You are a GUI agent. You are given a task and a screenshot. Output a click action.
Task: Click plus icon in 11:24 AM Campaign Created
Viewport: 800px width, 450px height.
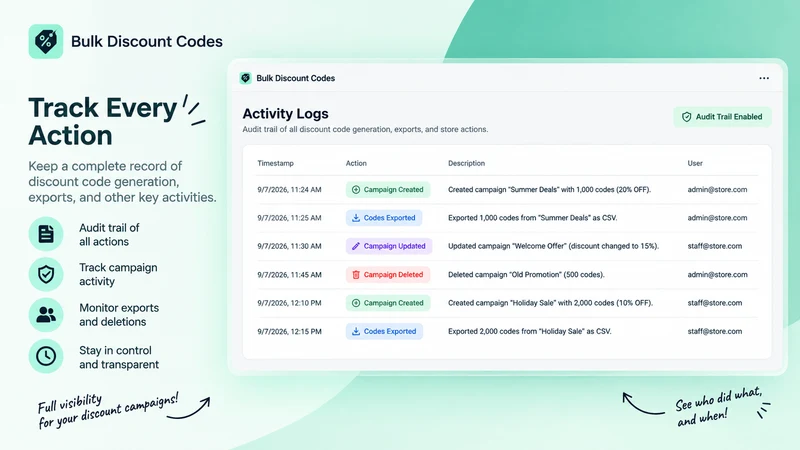coord(356,190)
